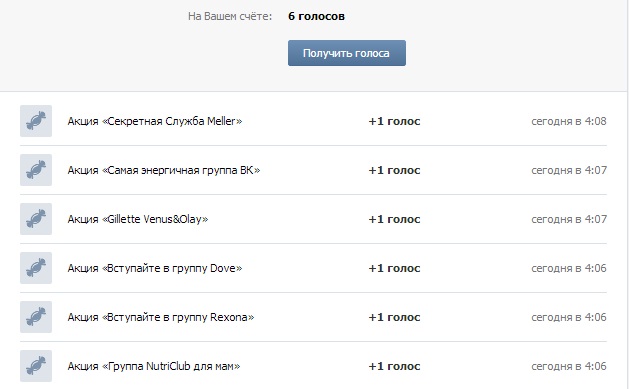The image size is (629, 389).
Task: Click candy icon beside «Вступайте в группу Rexona»
Action: click(36, 317)
